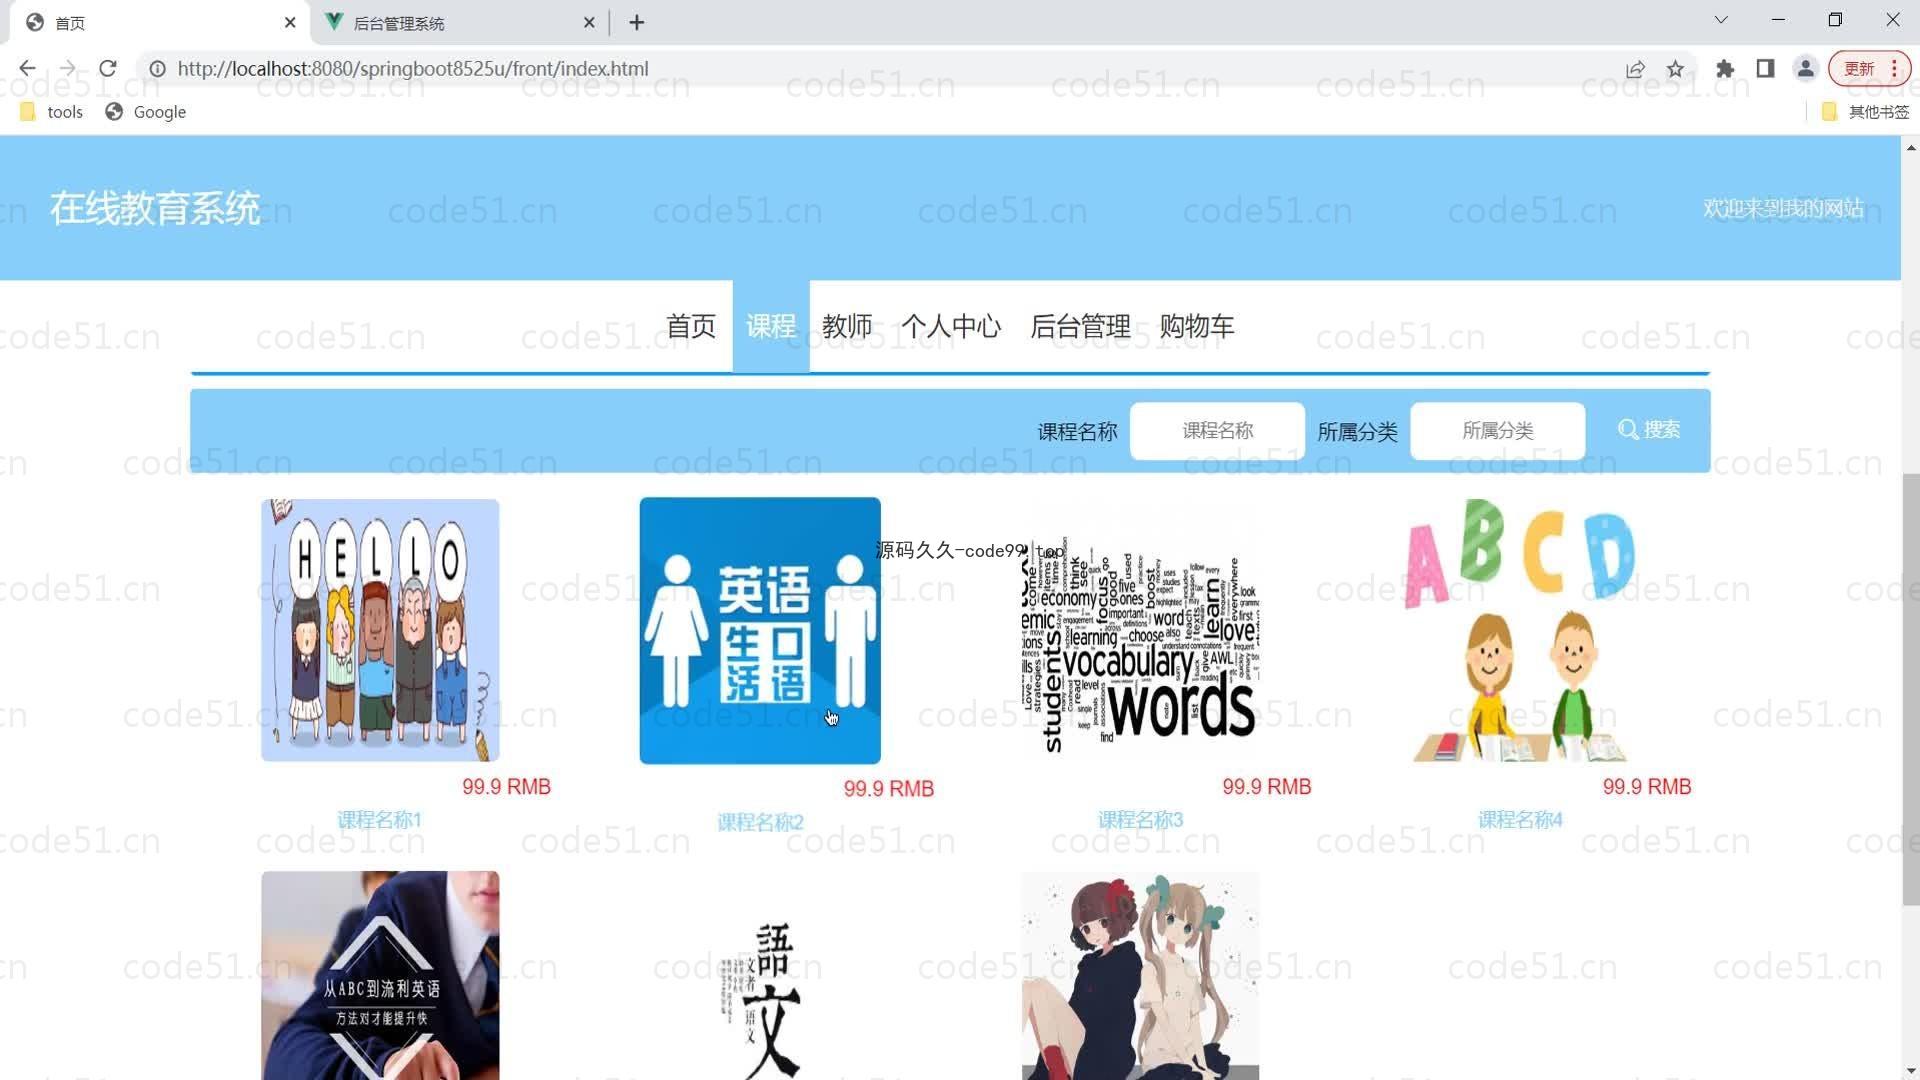Open the 英语生口活语 course thumbnail
This screenshot has height=1080, width=1920.
click(760, 631)
